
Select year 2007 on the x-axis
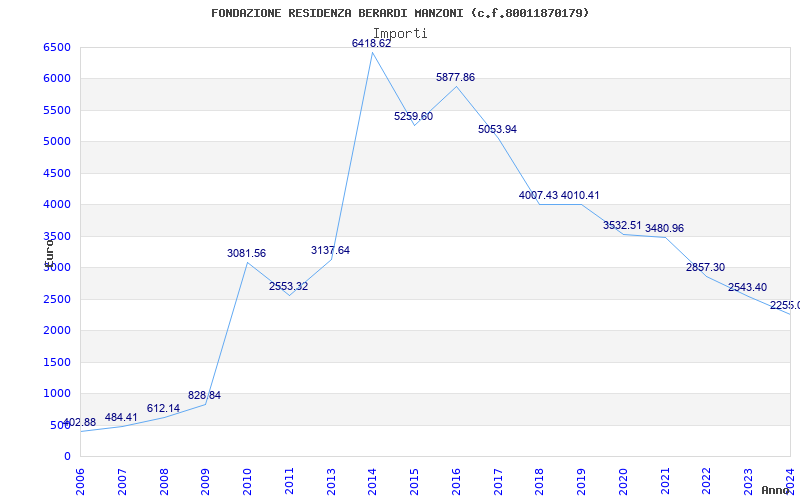pos(122,482)
